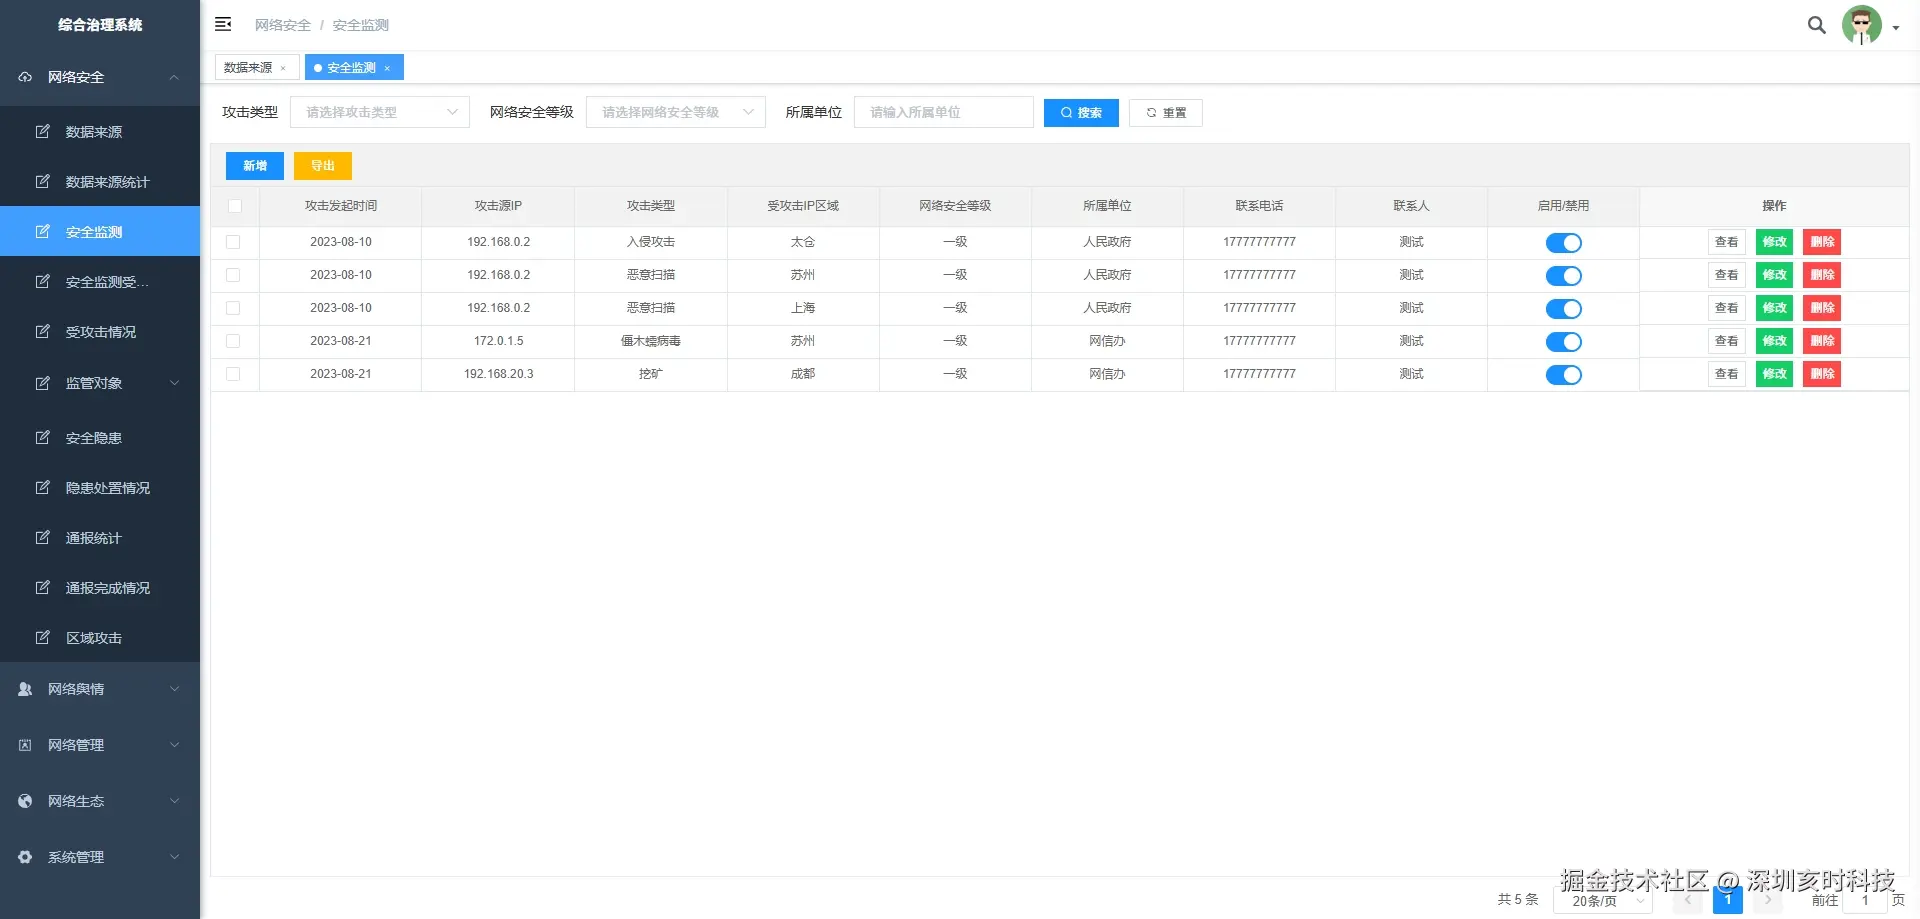Click 查看 for the 172.0.1.5 row
The width and height of the screenshot is (1920, 919).
(1726, 341)
